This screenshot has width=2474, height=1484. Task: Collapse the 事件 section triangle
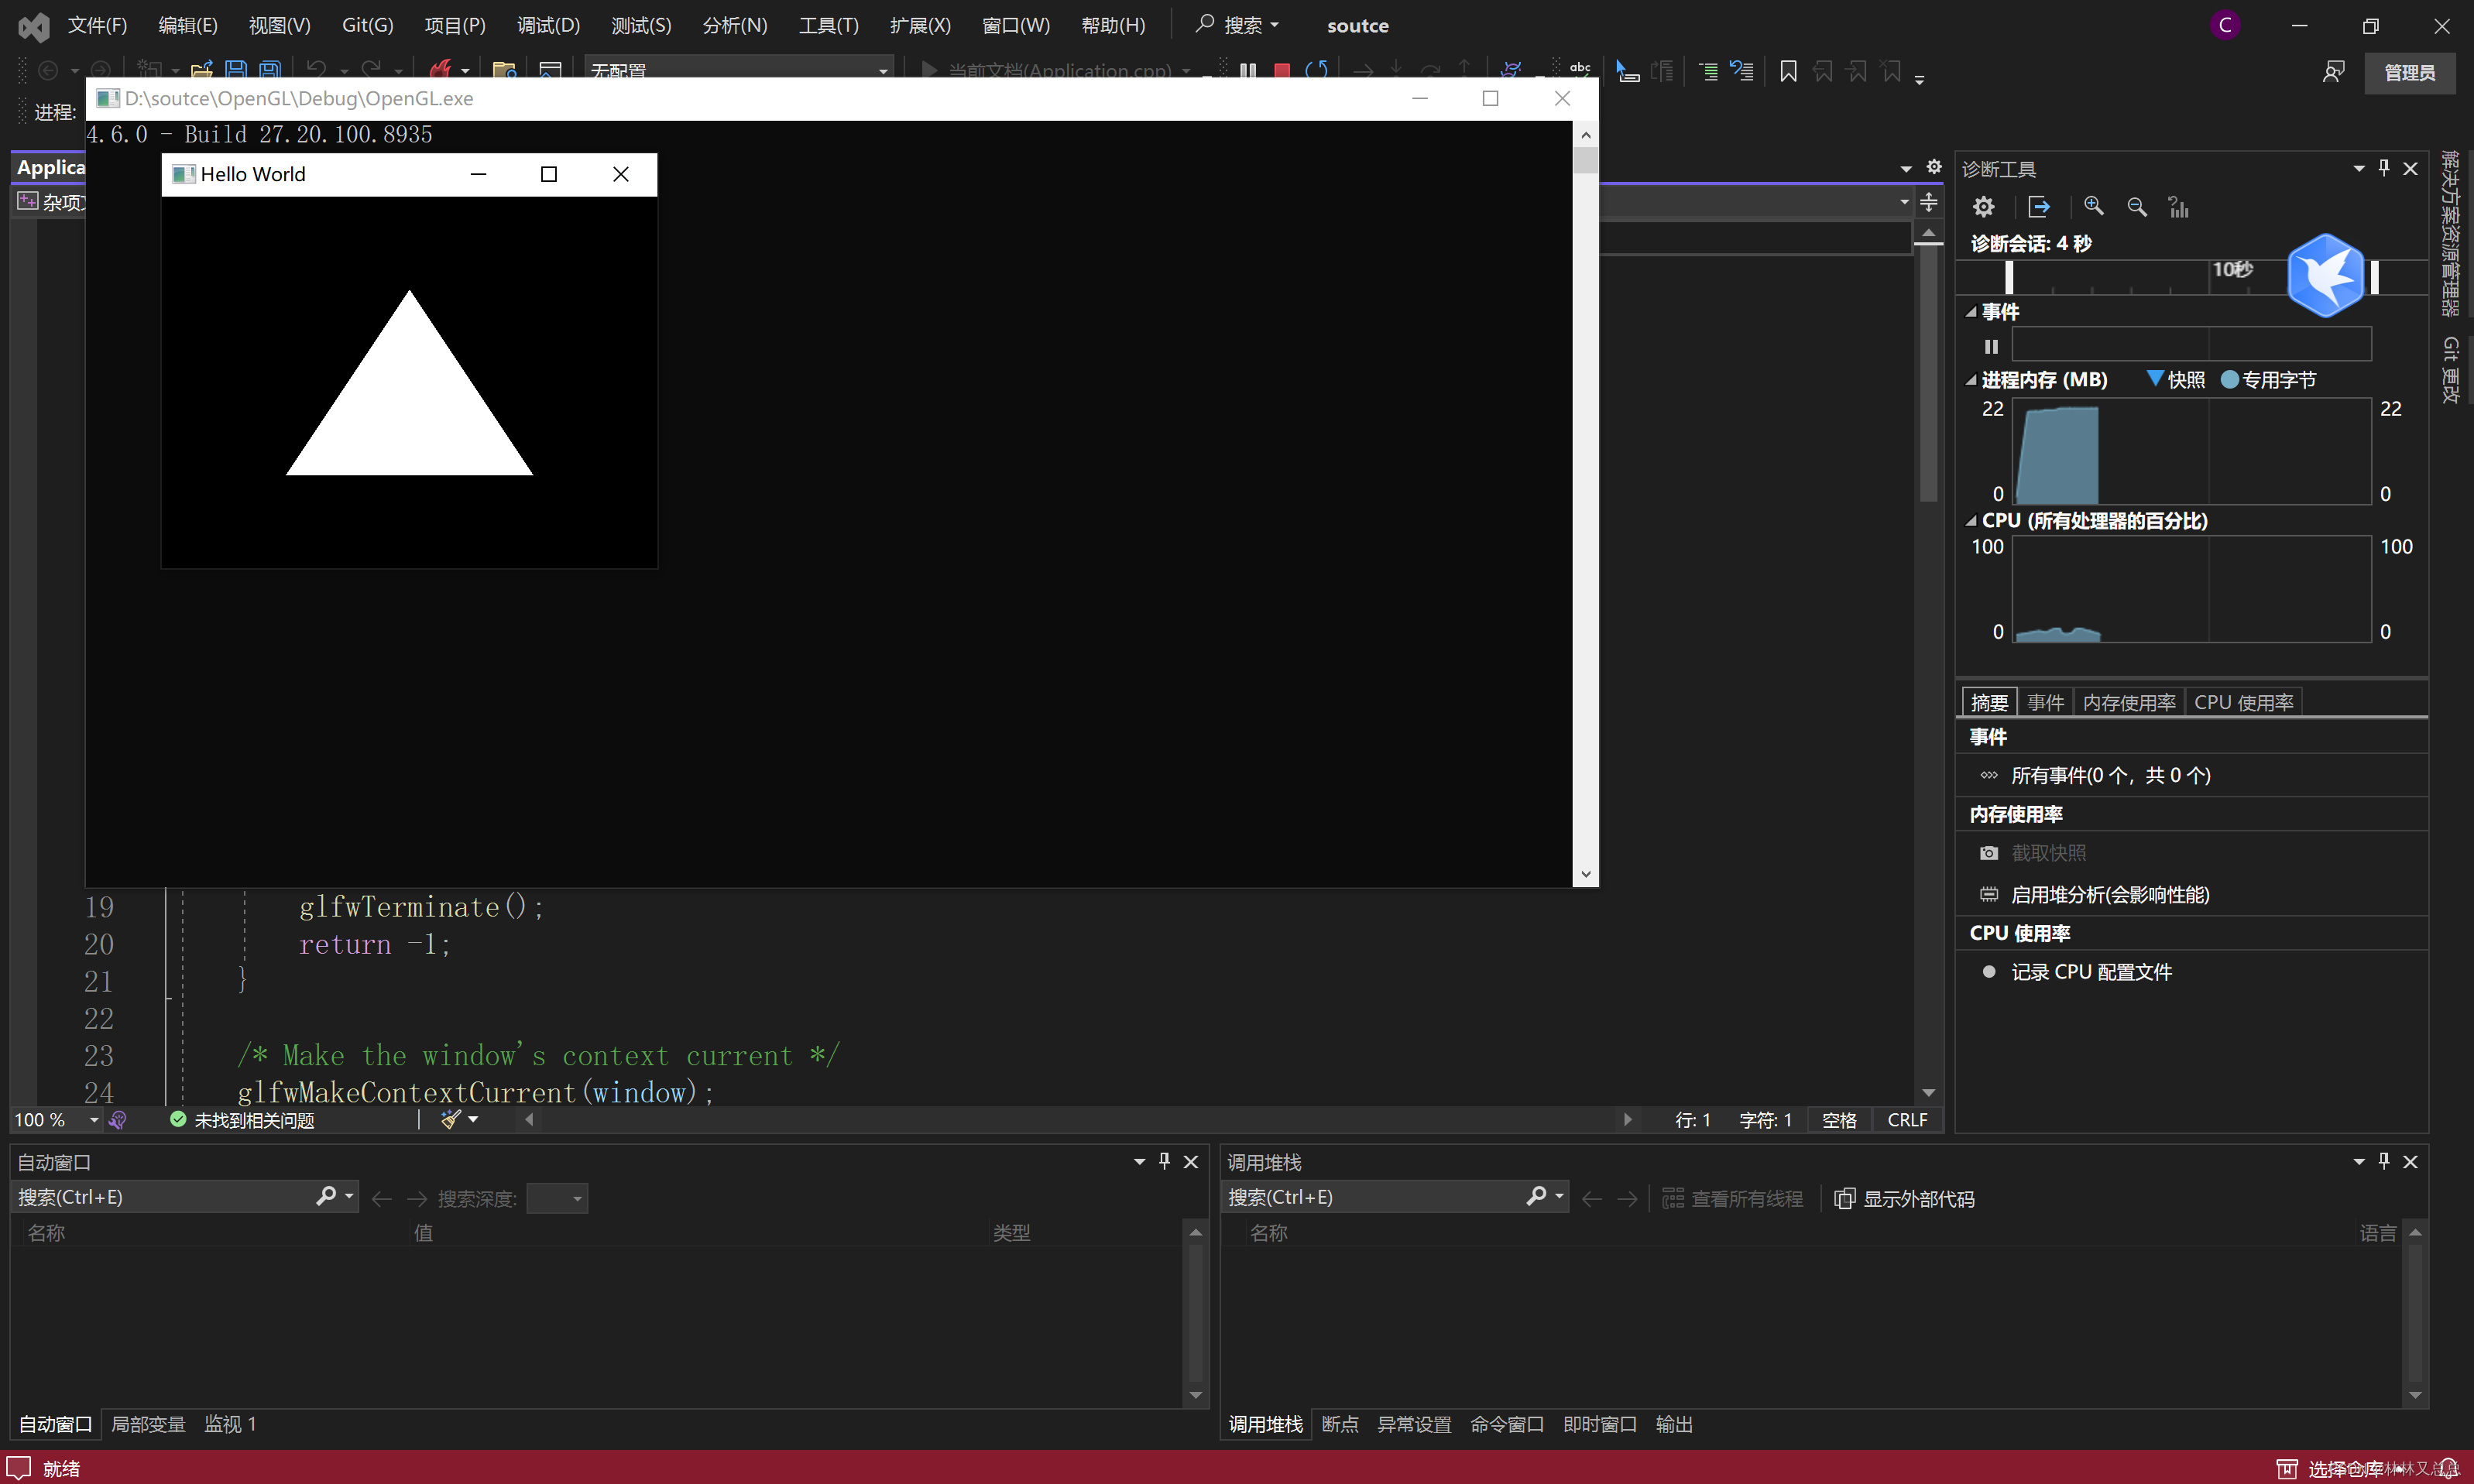[x=1970, y=312]
